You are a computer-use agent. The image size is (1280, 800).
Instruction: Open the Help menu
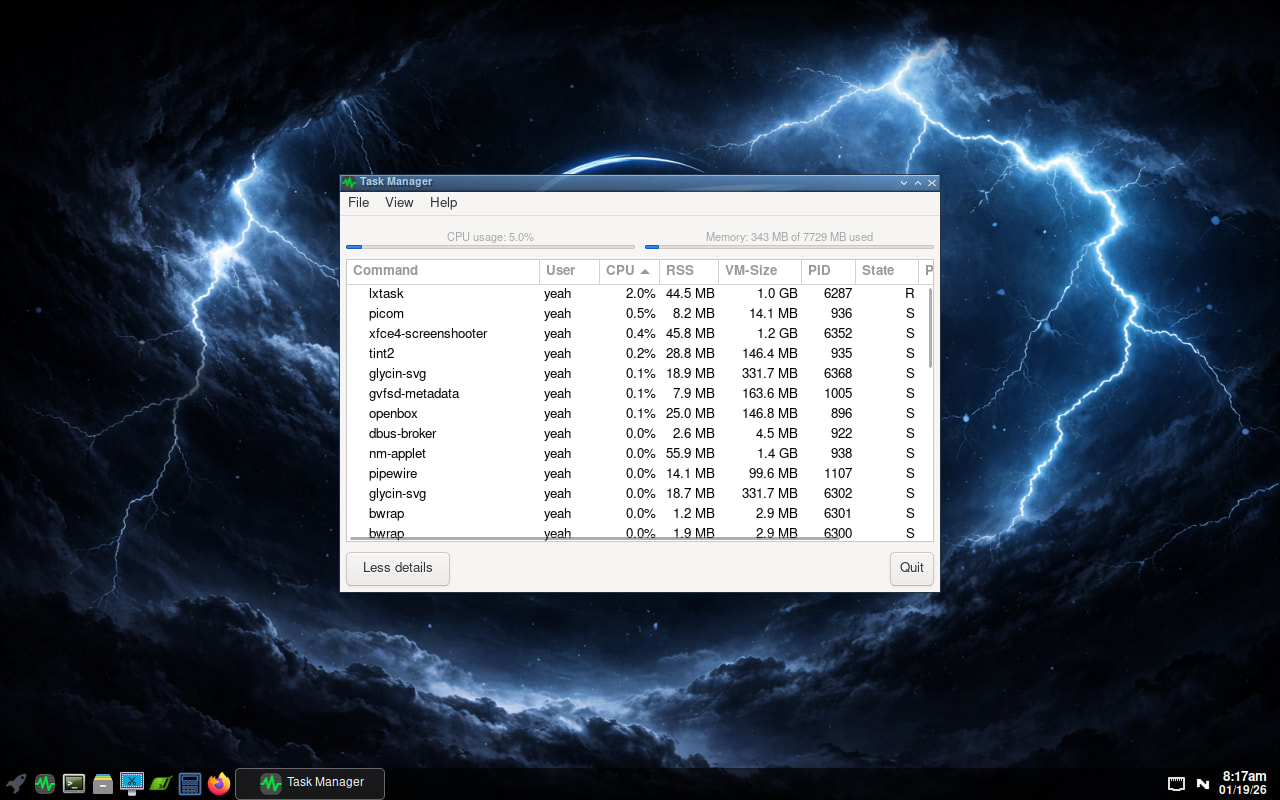coord(443,203)
